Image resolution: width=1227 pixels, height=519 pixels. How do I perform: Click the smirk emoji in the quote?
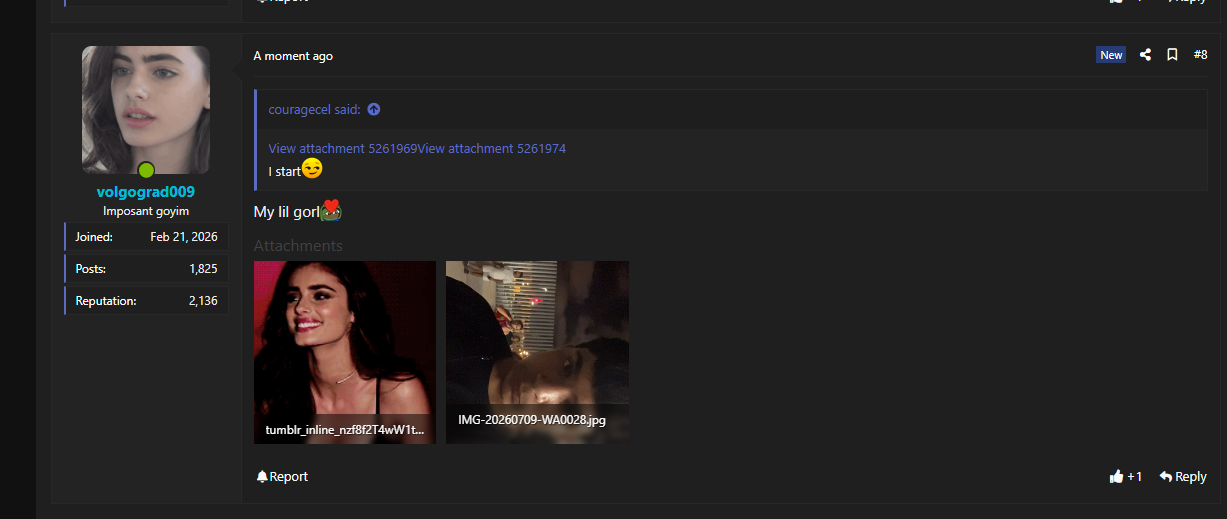312,168
